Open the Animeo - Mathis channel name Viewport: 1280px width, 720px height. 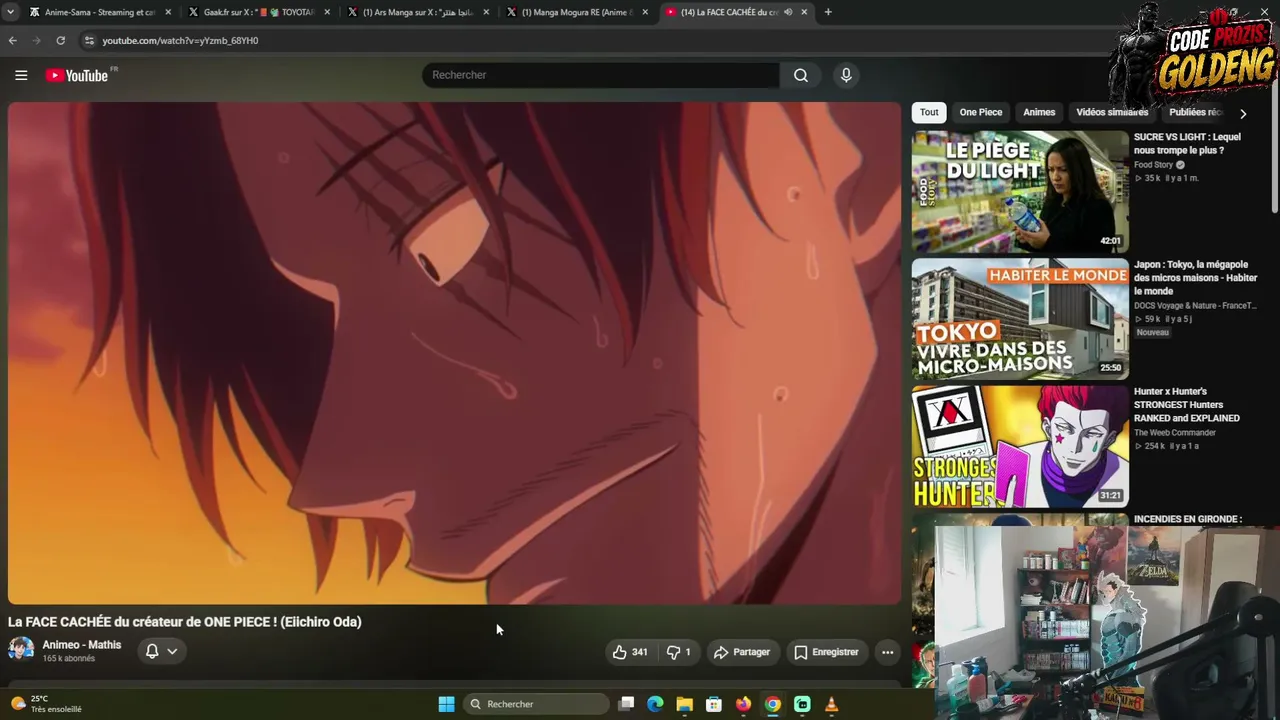(82, 645)
